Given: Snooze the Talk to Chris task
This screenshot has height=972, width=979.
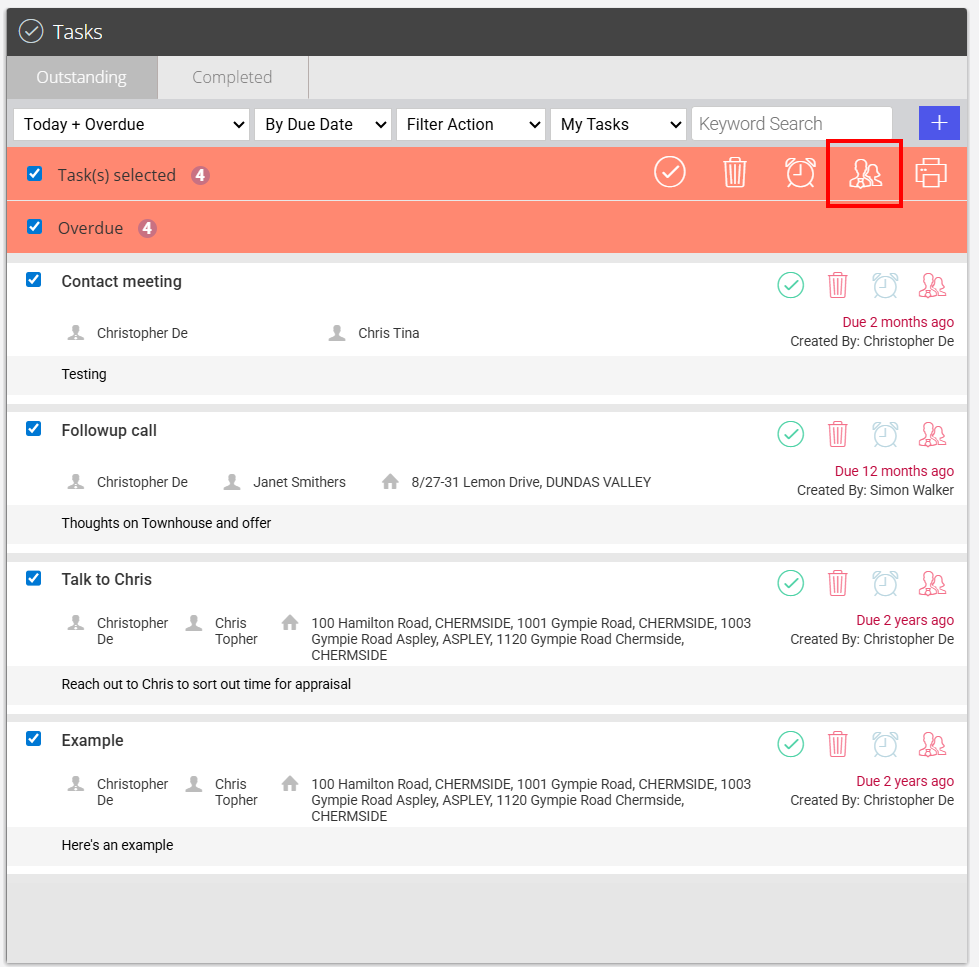Looking at the screenshot, I should (885, 583).
